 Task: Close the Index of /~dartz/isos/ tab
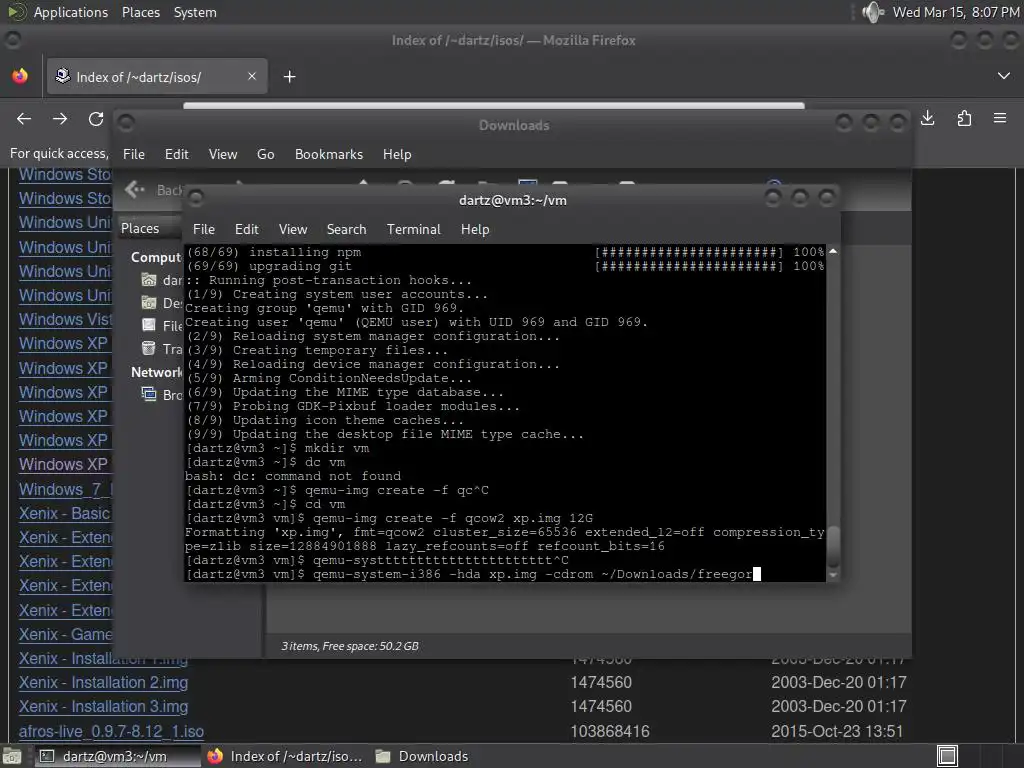point(252,76)
